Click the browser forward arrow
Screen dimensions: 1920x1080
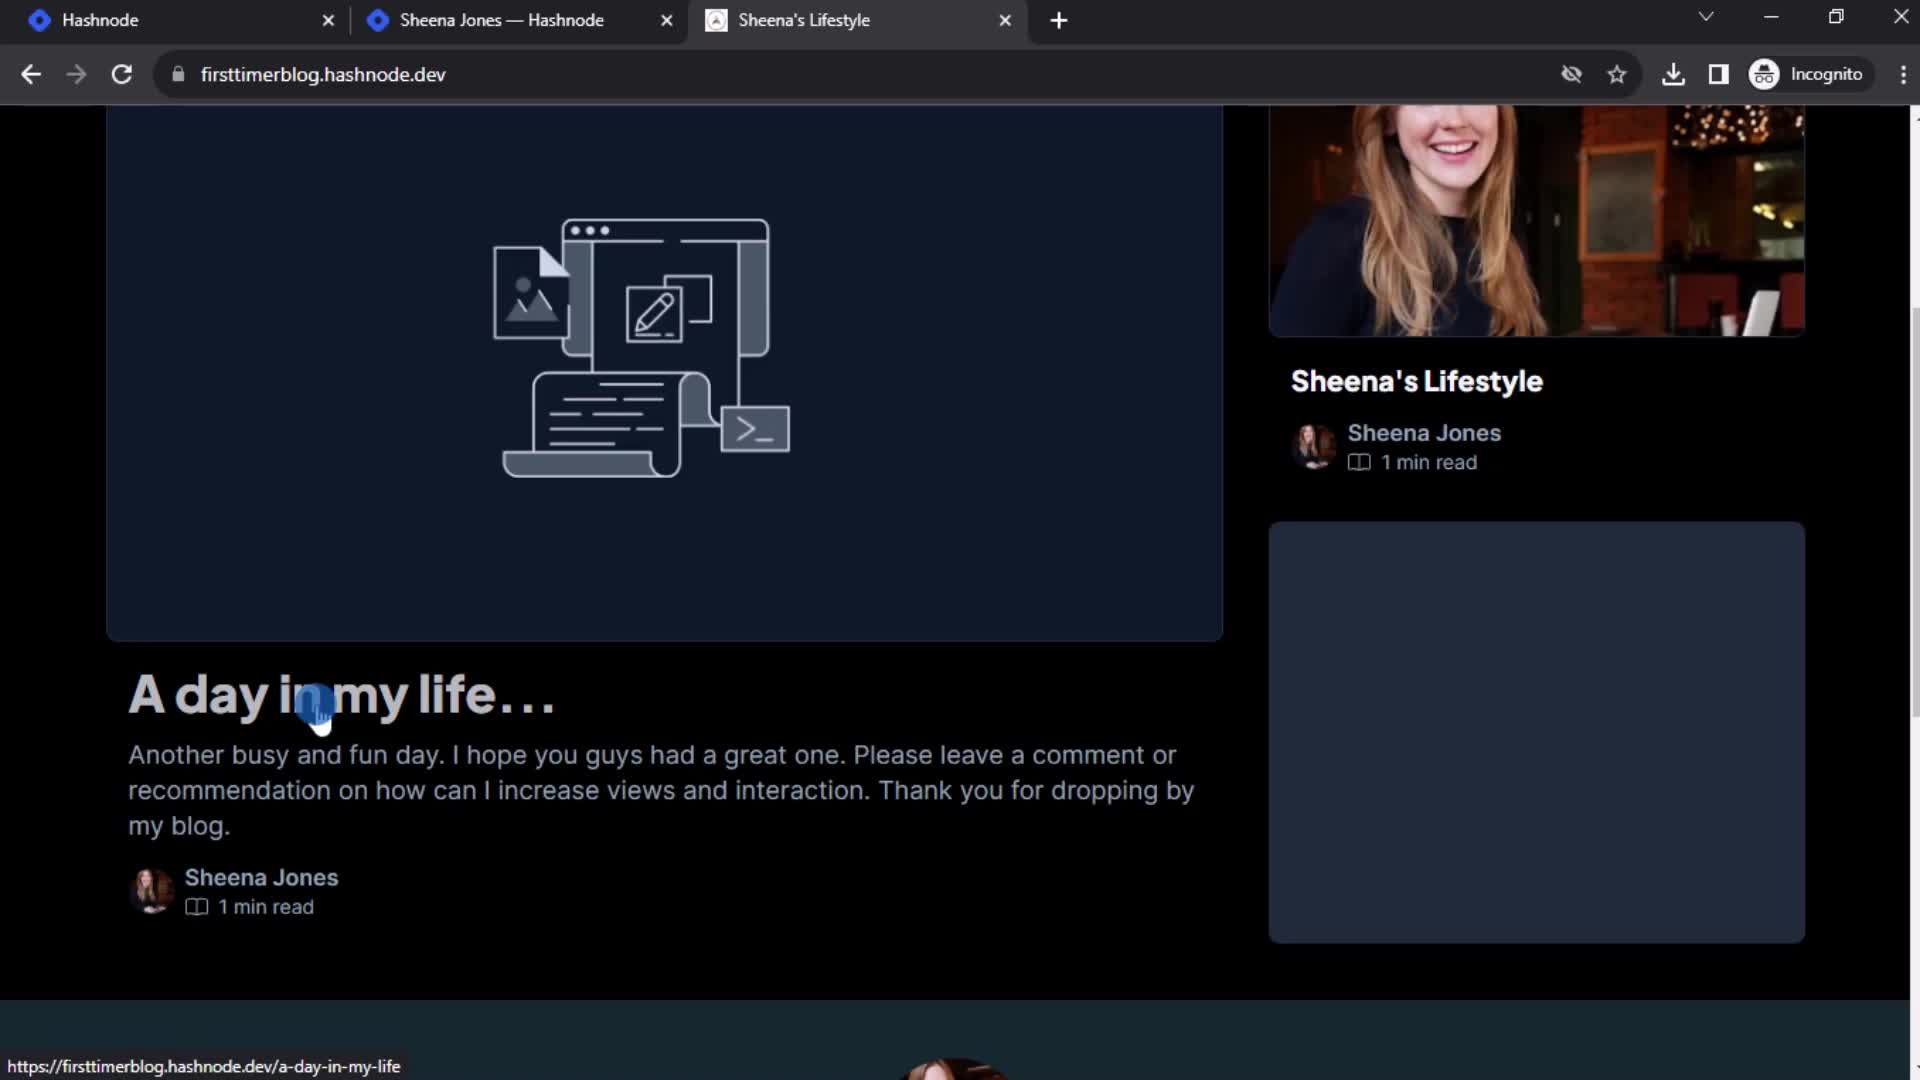coord(76,75)
